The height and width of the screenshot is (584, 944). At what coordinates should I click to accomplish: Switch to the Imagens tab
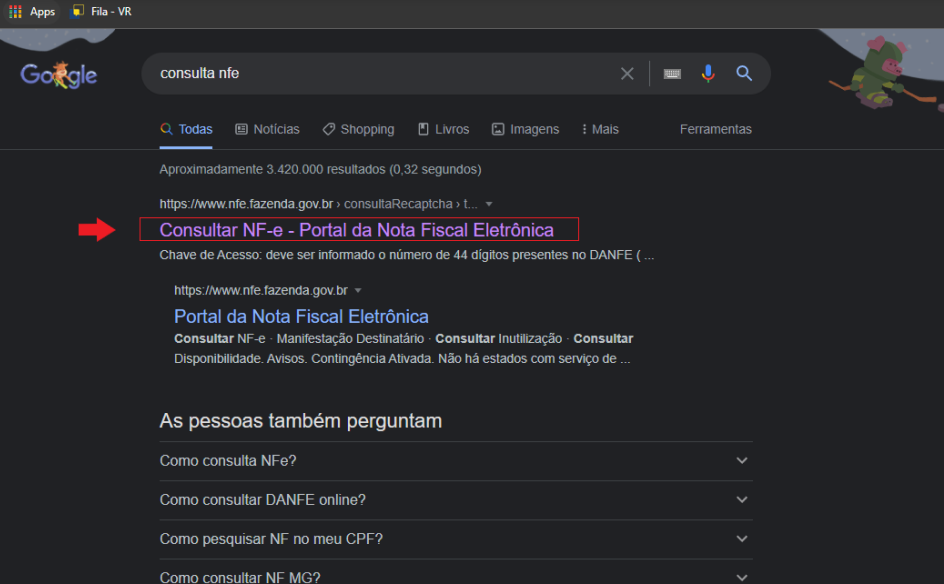pyautogui.click(x=526, y=129)
